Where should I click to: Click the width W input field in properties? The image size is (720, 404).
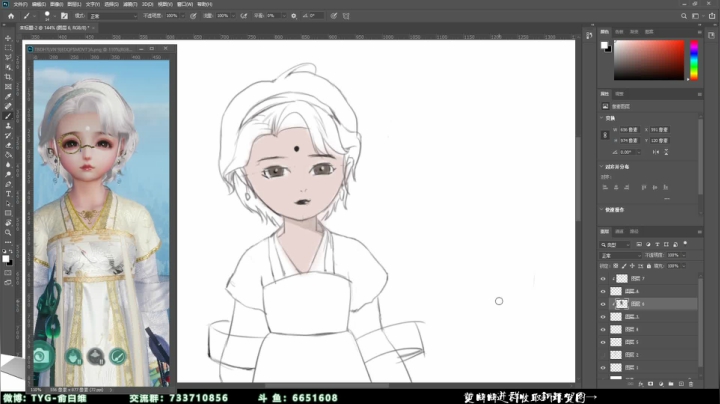point(630,130)
